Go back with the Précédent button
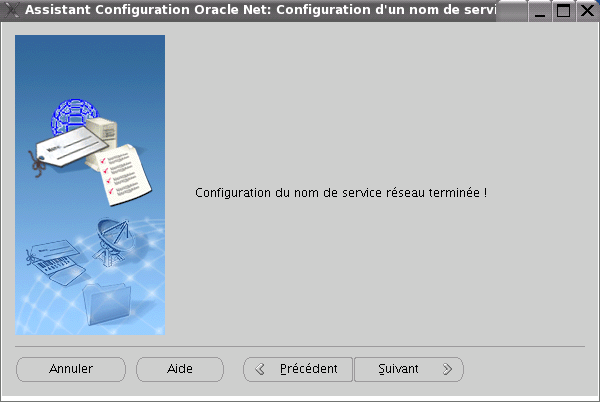601x402 pixels. click(298, 369)
